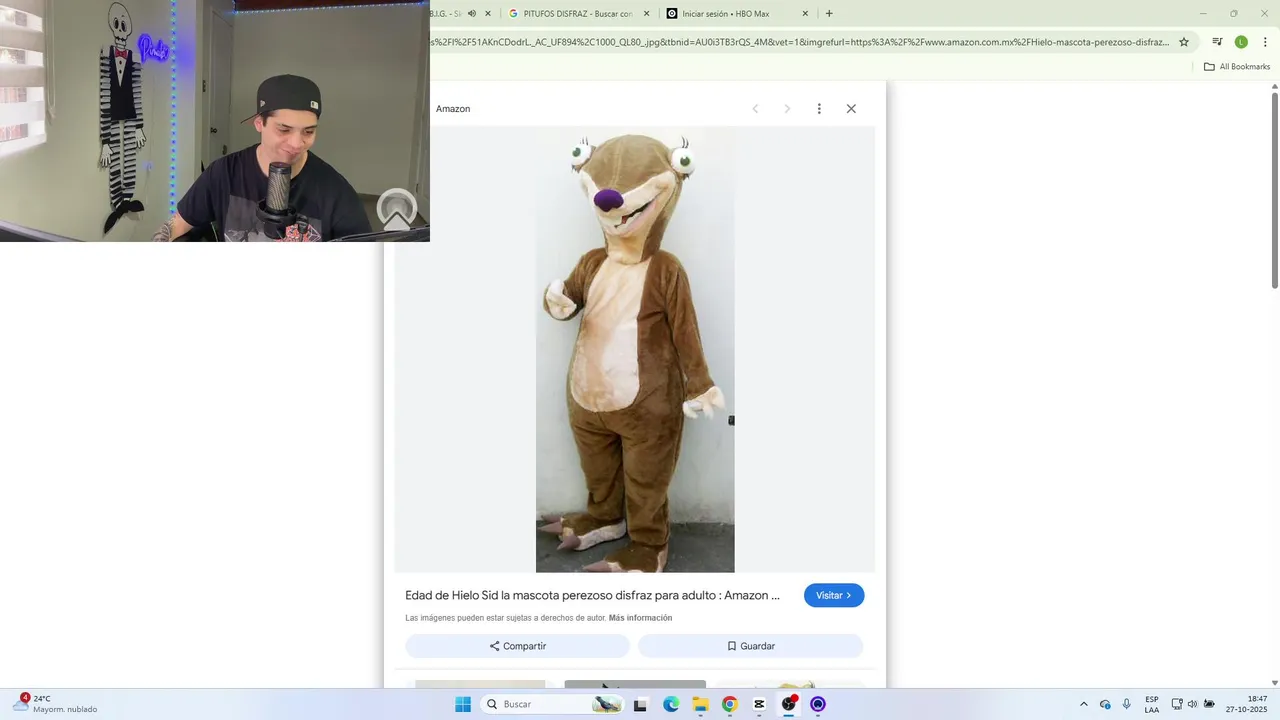This screenshot has height=720, width=1280.
Task: Close the HBO Max tab
Action: pos(805,14)
